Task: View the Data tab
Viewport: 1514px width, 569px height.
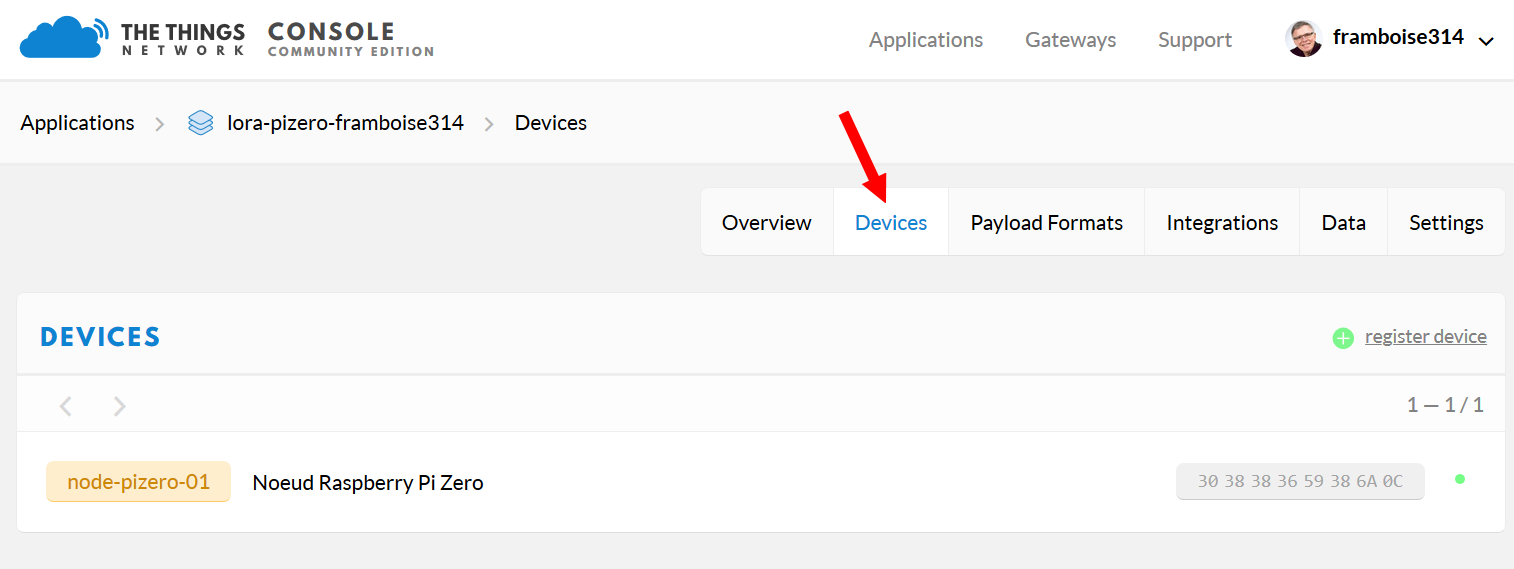Action: [1343, 222]
